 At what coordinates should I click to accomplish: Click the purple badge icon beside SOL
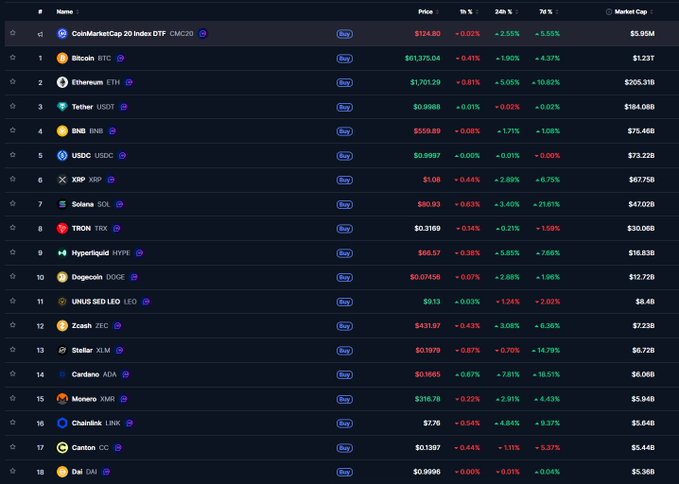coord(120,204)
